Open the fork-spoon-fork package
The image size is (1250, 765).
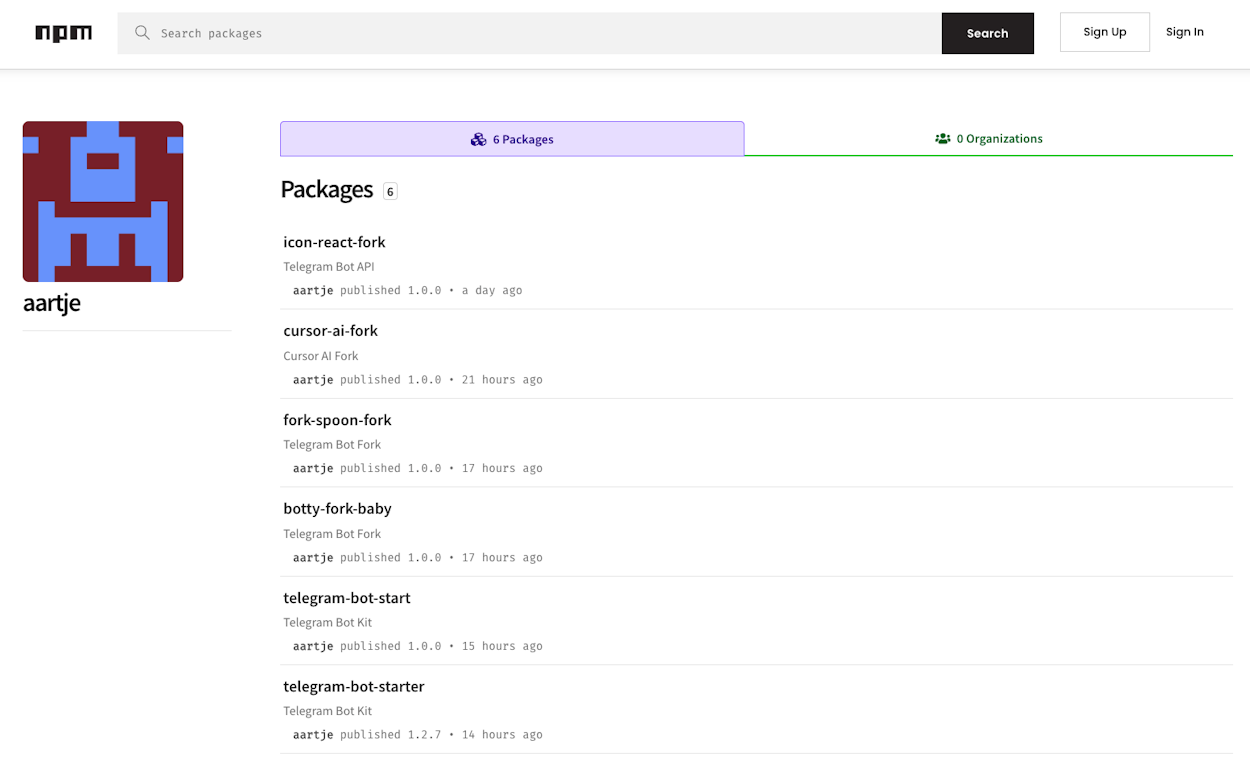click(337, 420)
